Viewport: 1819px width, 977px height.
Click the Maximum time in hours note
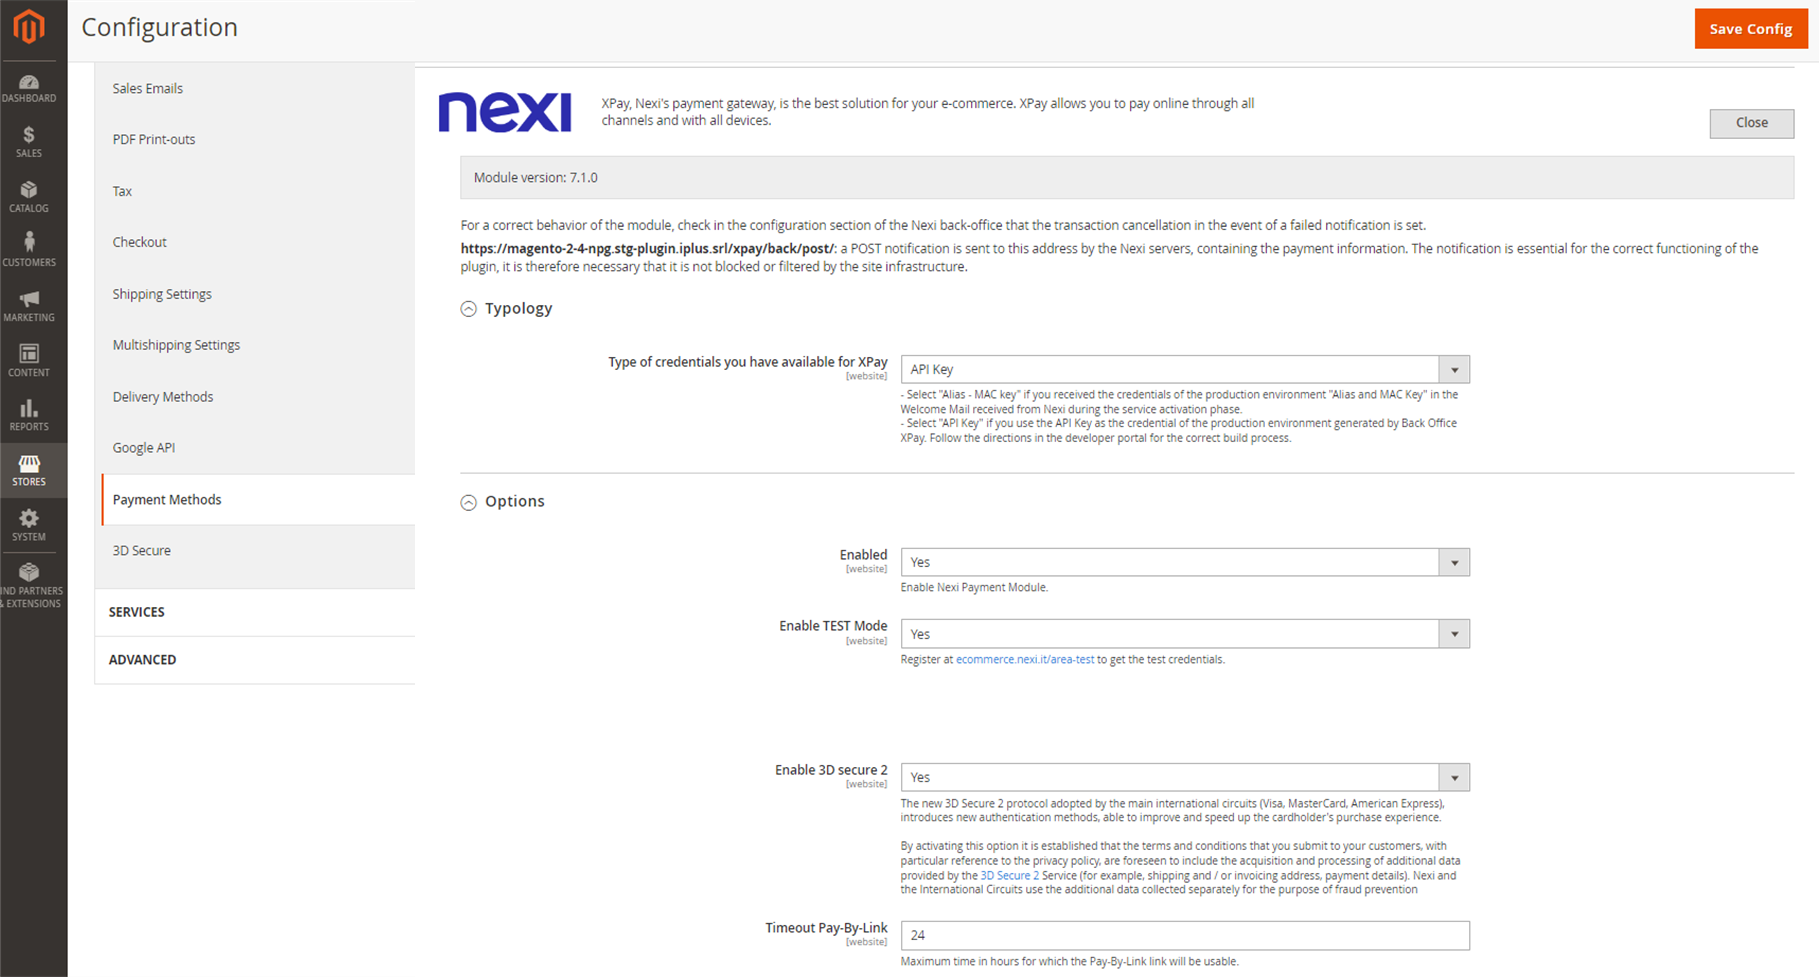(x=1069, y=962)
